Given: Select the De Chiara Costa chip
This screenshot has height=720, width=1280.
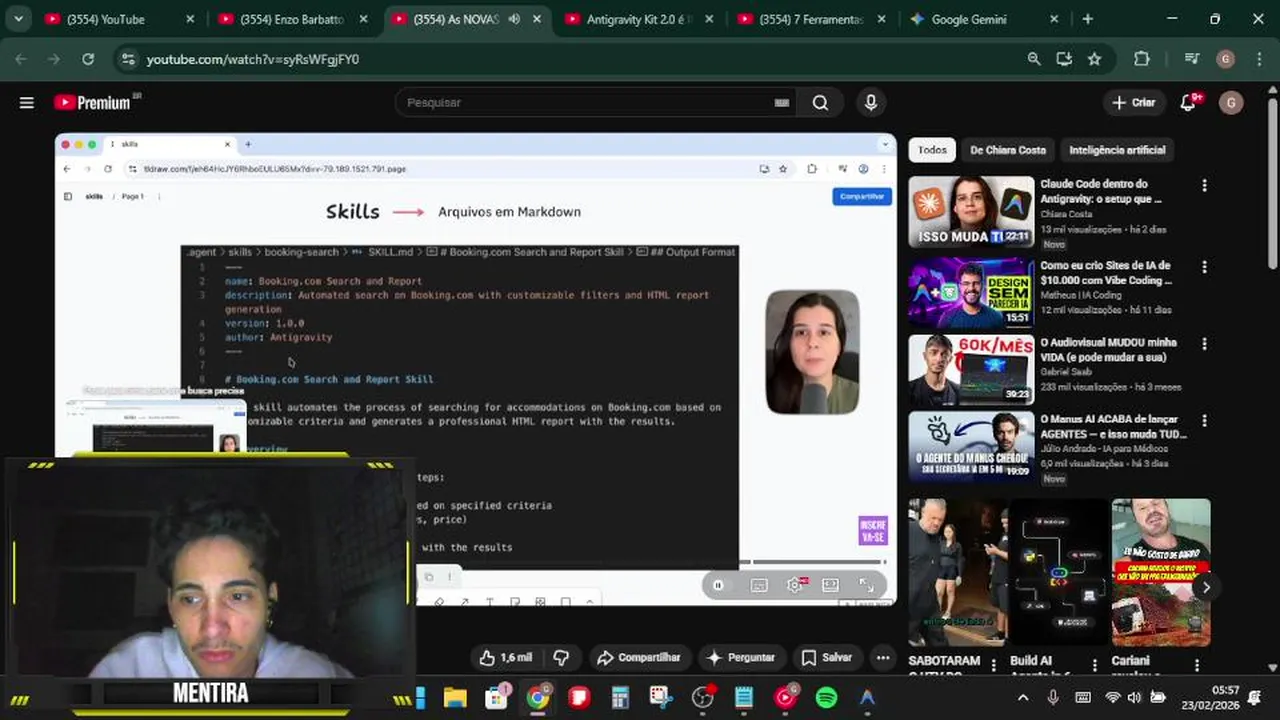Looking at the screenshot, I should coord(1008,150).
